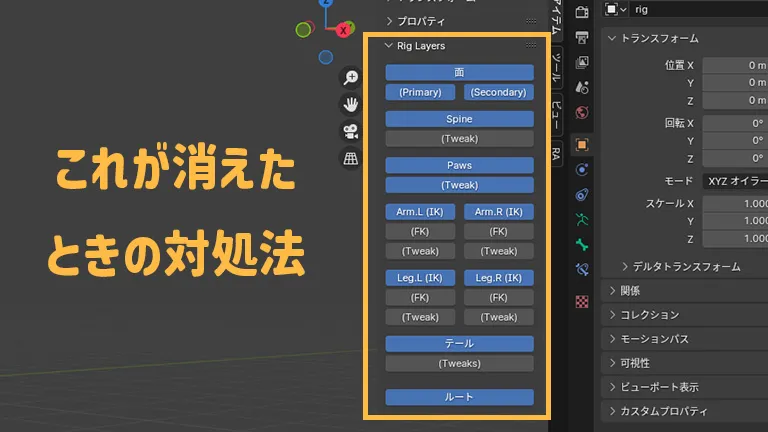Switch perspective with the grid icon
Screen dimensions: 768x432
click(351, 158)
